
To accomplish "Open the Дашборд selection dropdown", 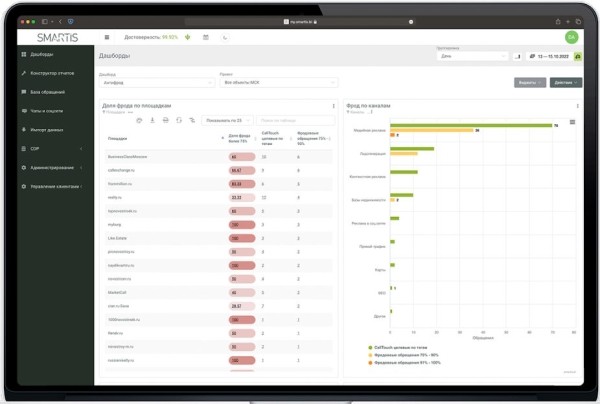I will point(155,83).
